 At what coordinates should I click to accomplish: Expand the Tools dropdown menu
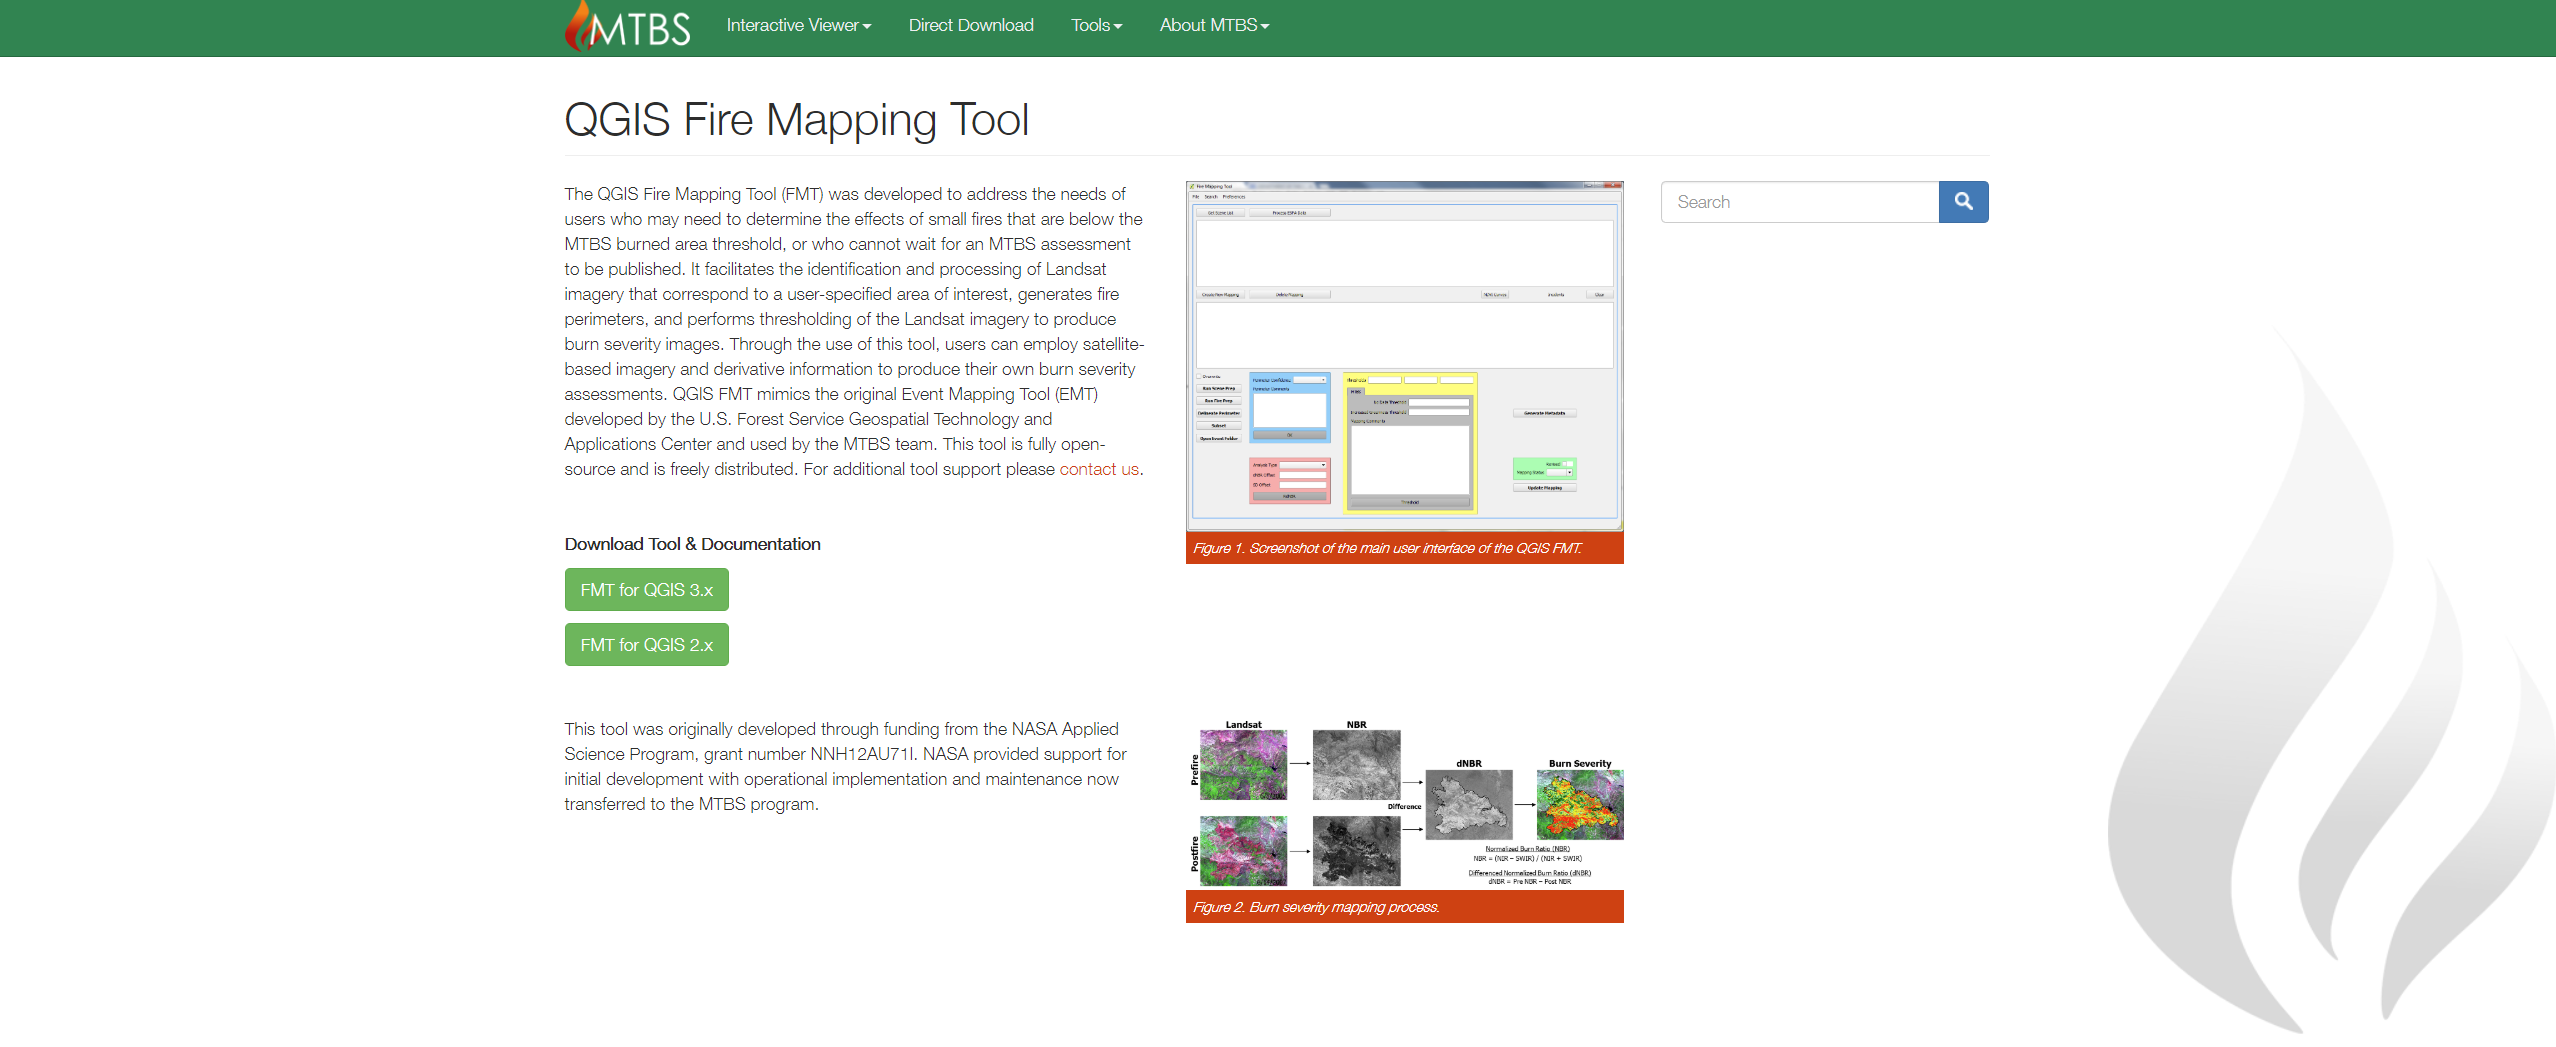(x=1096, y=25)
